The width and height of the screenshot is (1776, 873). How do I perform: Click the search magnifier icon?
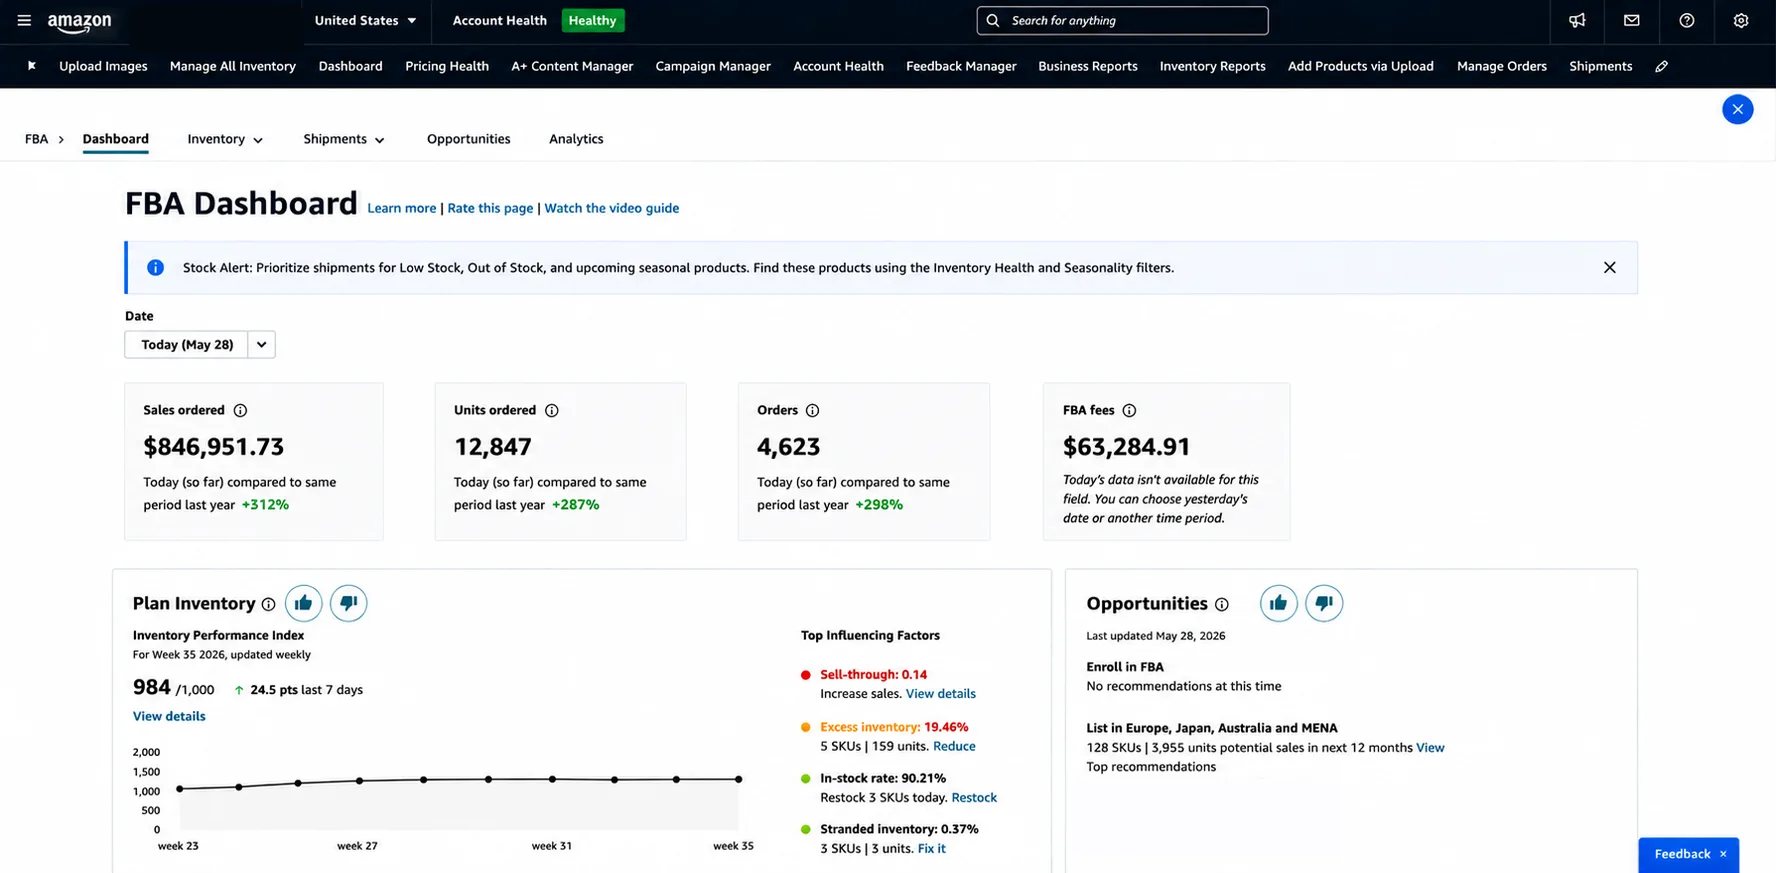(x=992, y=20)
